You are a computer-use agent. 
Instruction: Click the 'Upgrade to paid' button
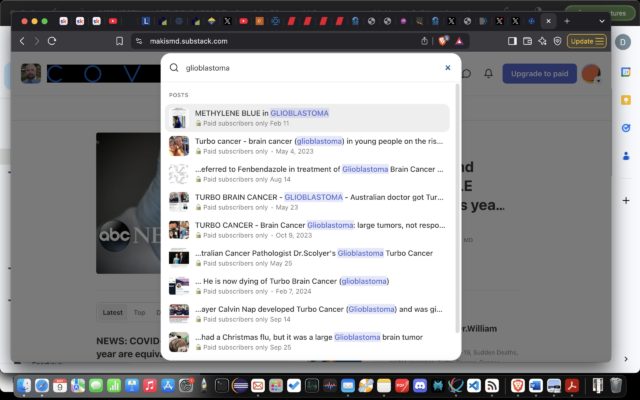pos(540,73)
